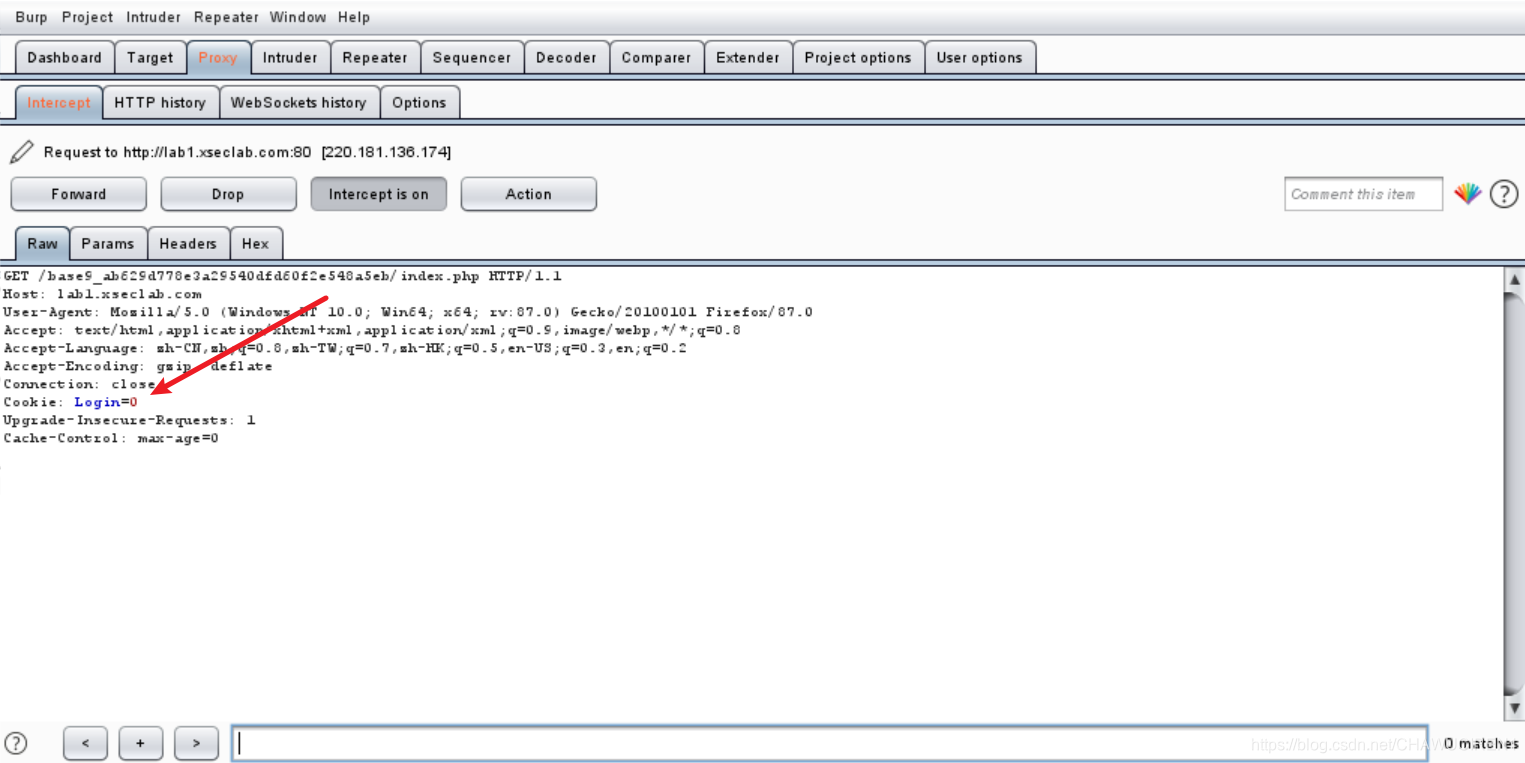Screen dimensions: 1525x763
Task: Open the help icon beside comment field
Action: (x=1504, y=194)
